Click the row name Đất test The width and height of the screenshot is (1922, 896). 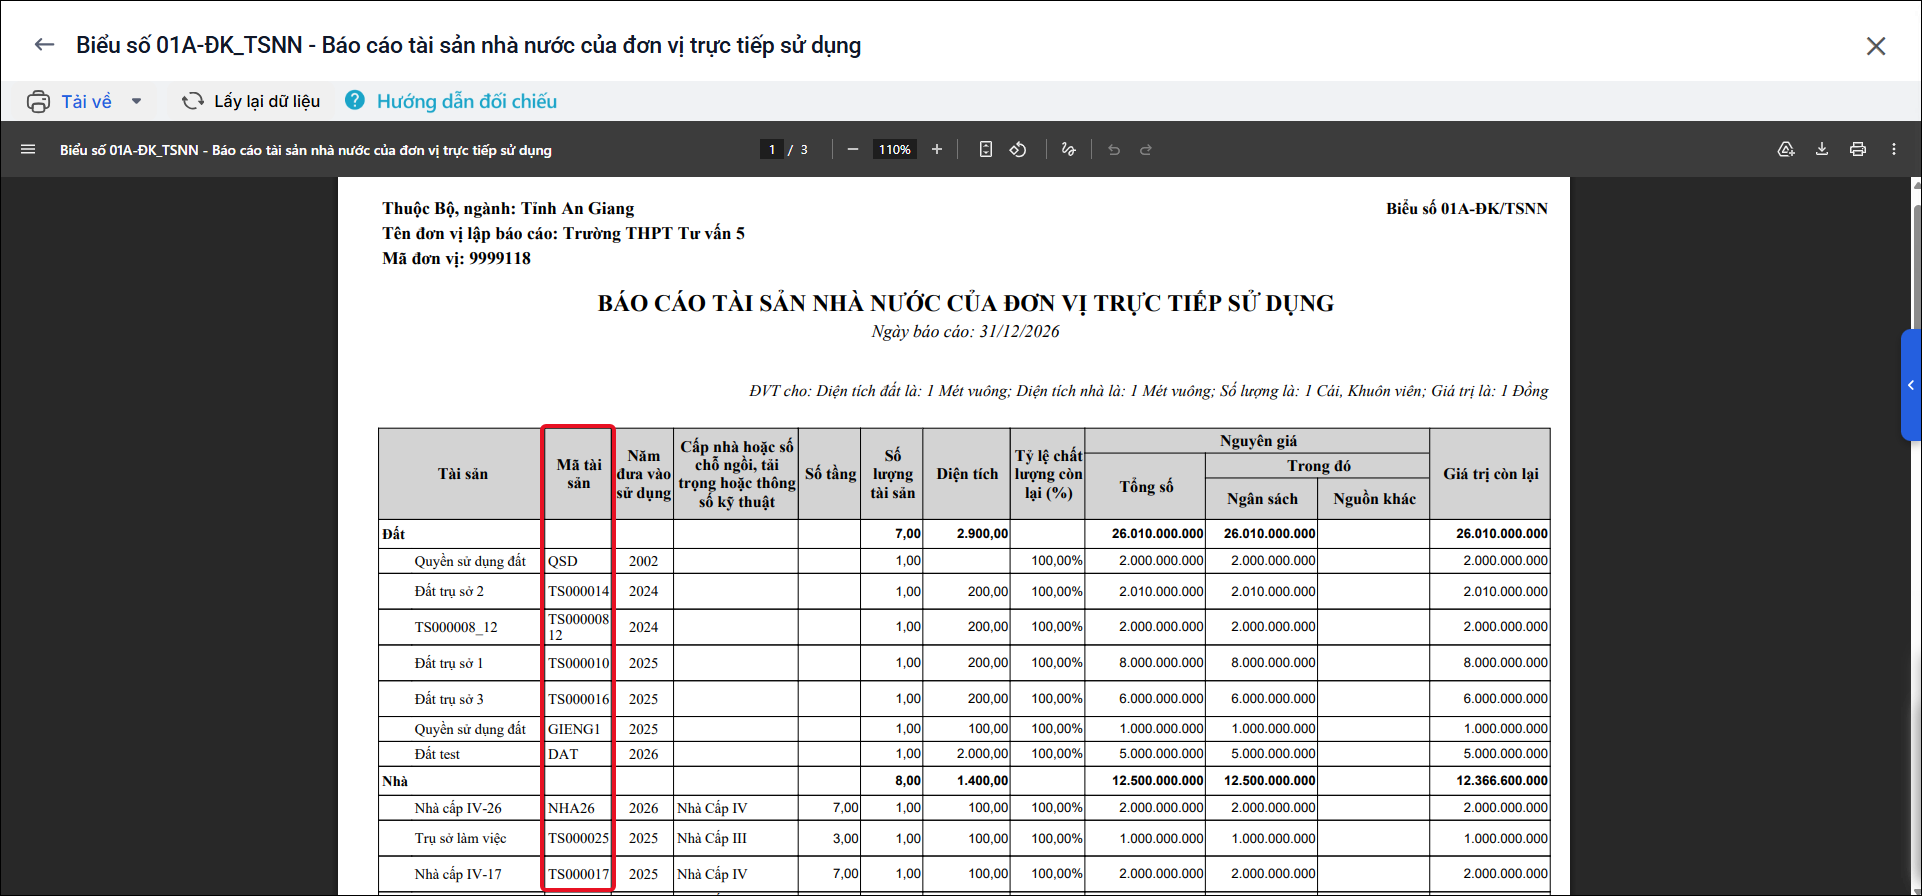coord(437,754)
